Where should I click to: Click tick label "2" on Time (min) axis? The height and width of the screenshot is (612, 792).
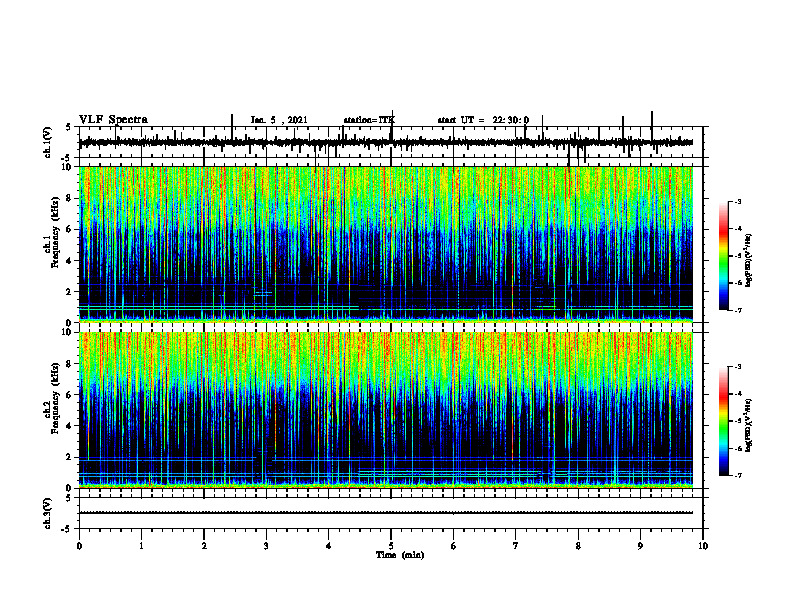204,546
